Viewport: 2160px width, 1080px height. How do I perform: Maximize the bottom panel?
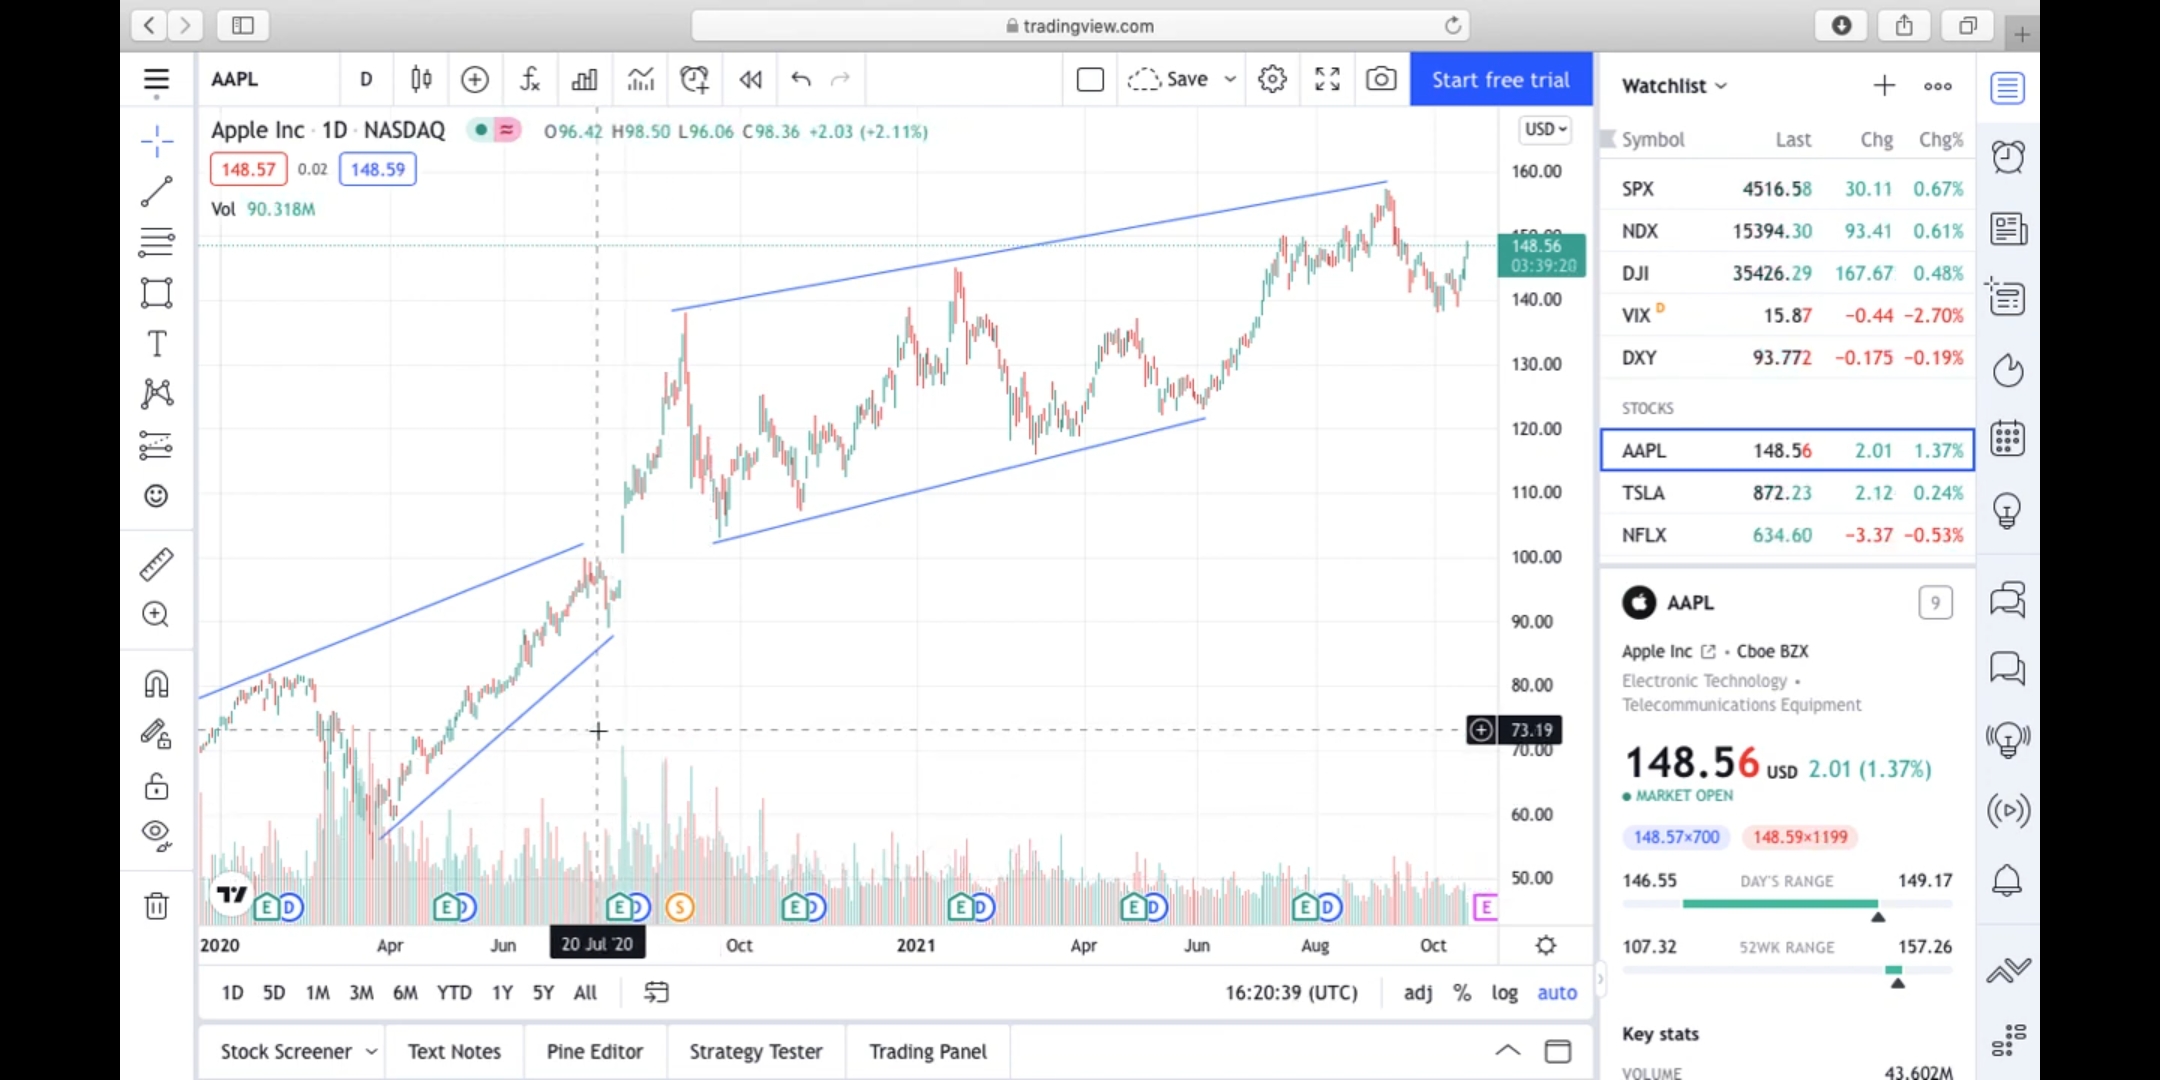click(x=1558, y=1050)
